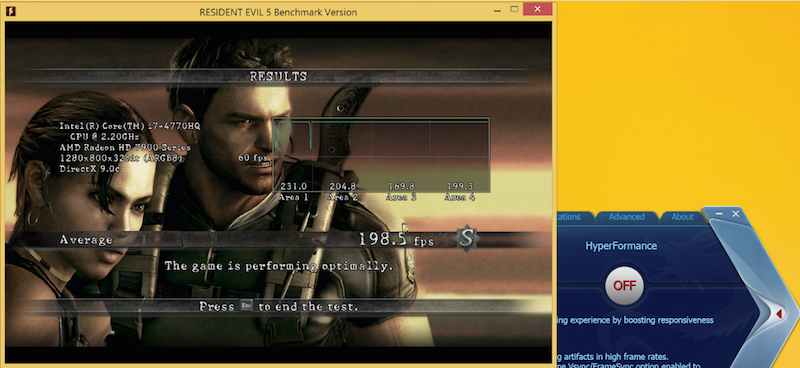Minimize the HyperFormance control panel
The width and height of the screenshot is (800, 368).
(x=719, y=214)
